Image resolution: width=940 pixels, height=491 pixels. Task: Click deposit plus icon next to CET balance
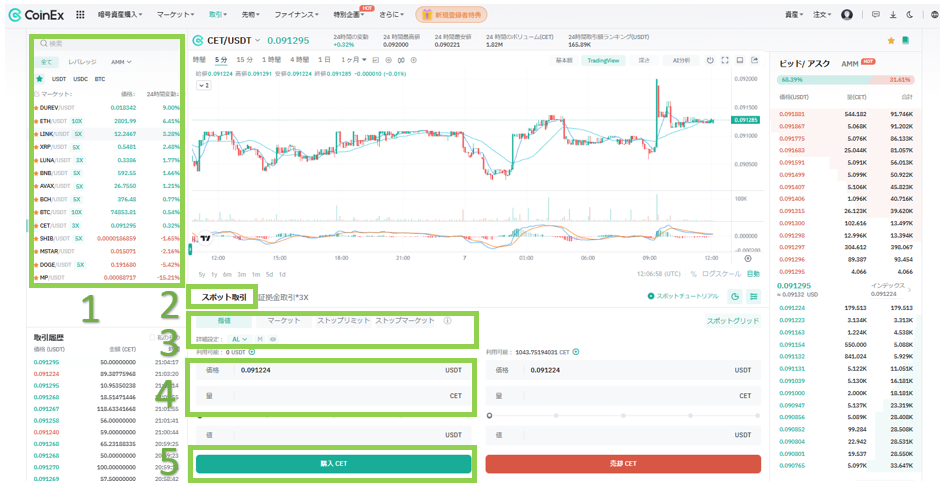576,352
